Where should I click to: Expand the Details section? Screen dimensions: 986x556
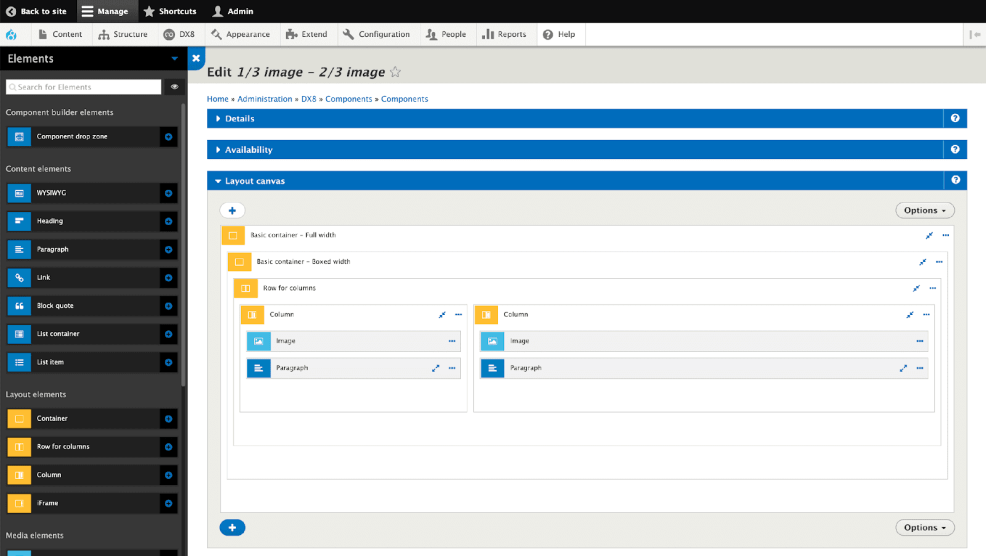point(239,119)
